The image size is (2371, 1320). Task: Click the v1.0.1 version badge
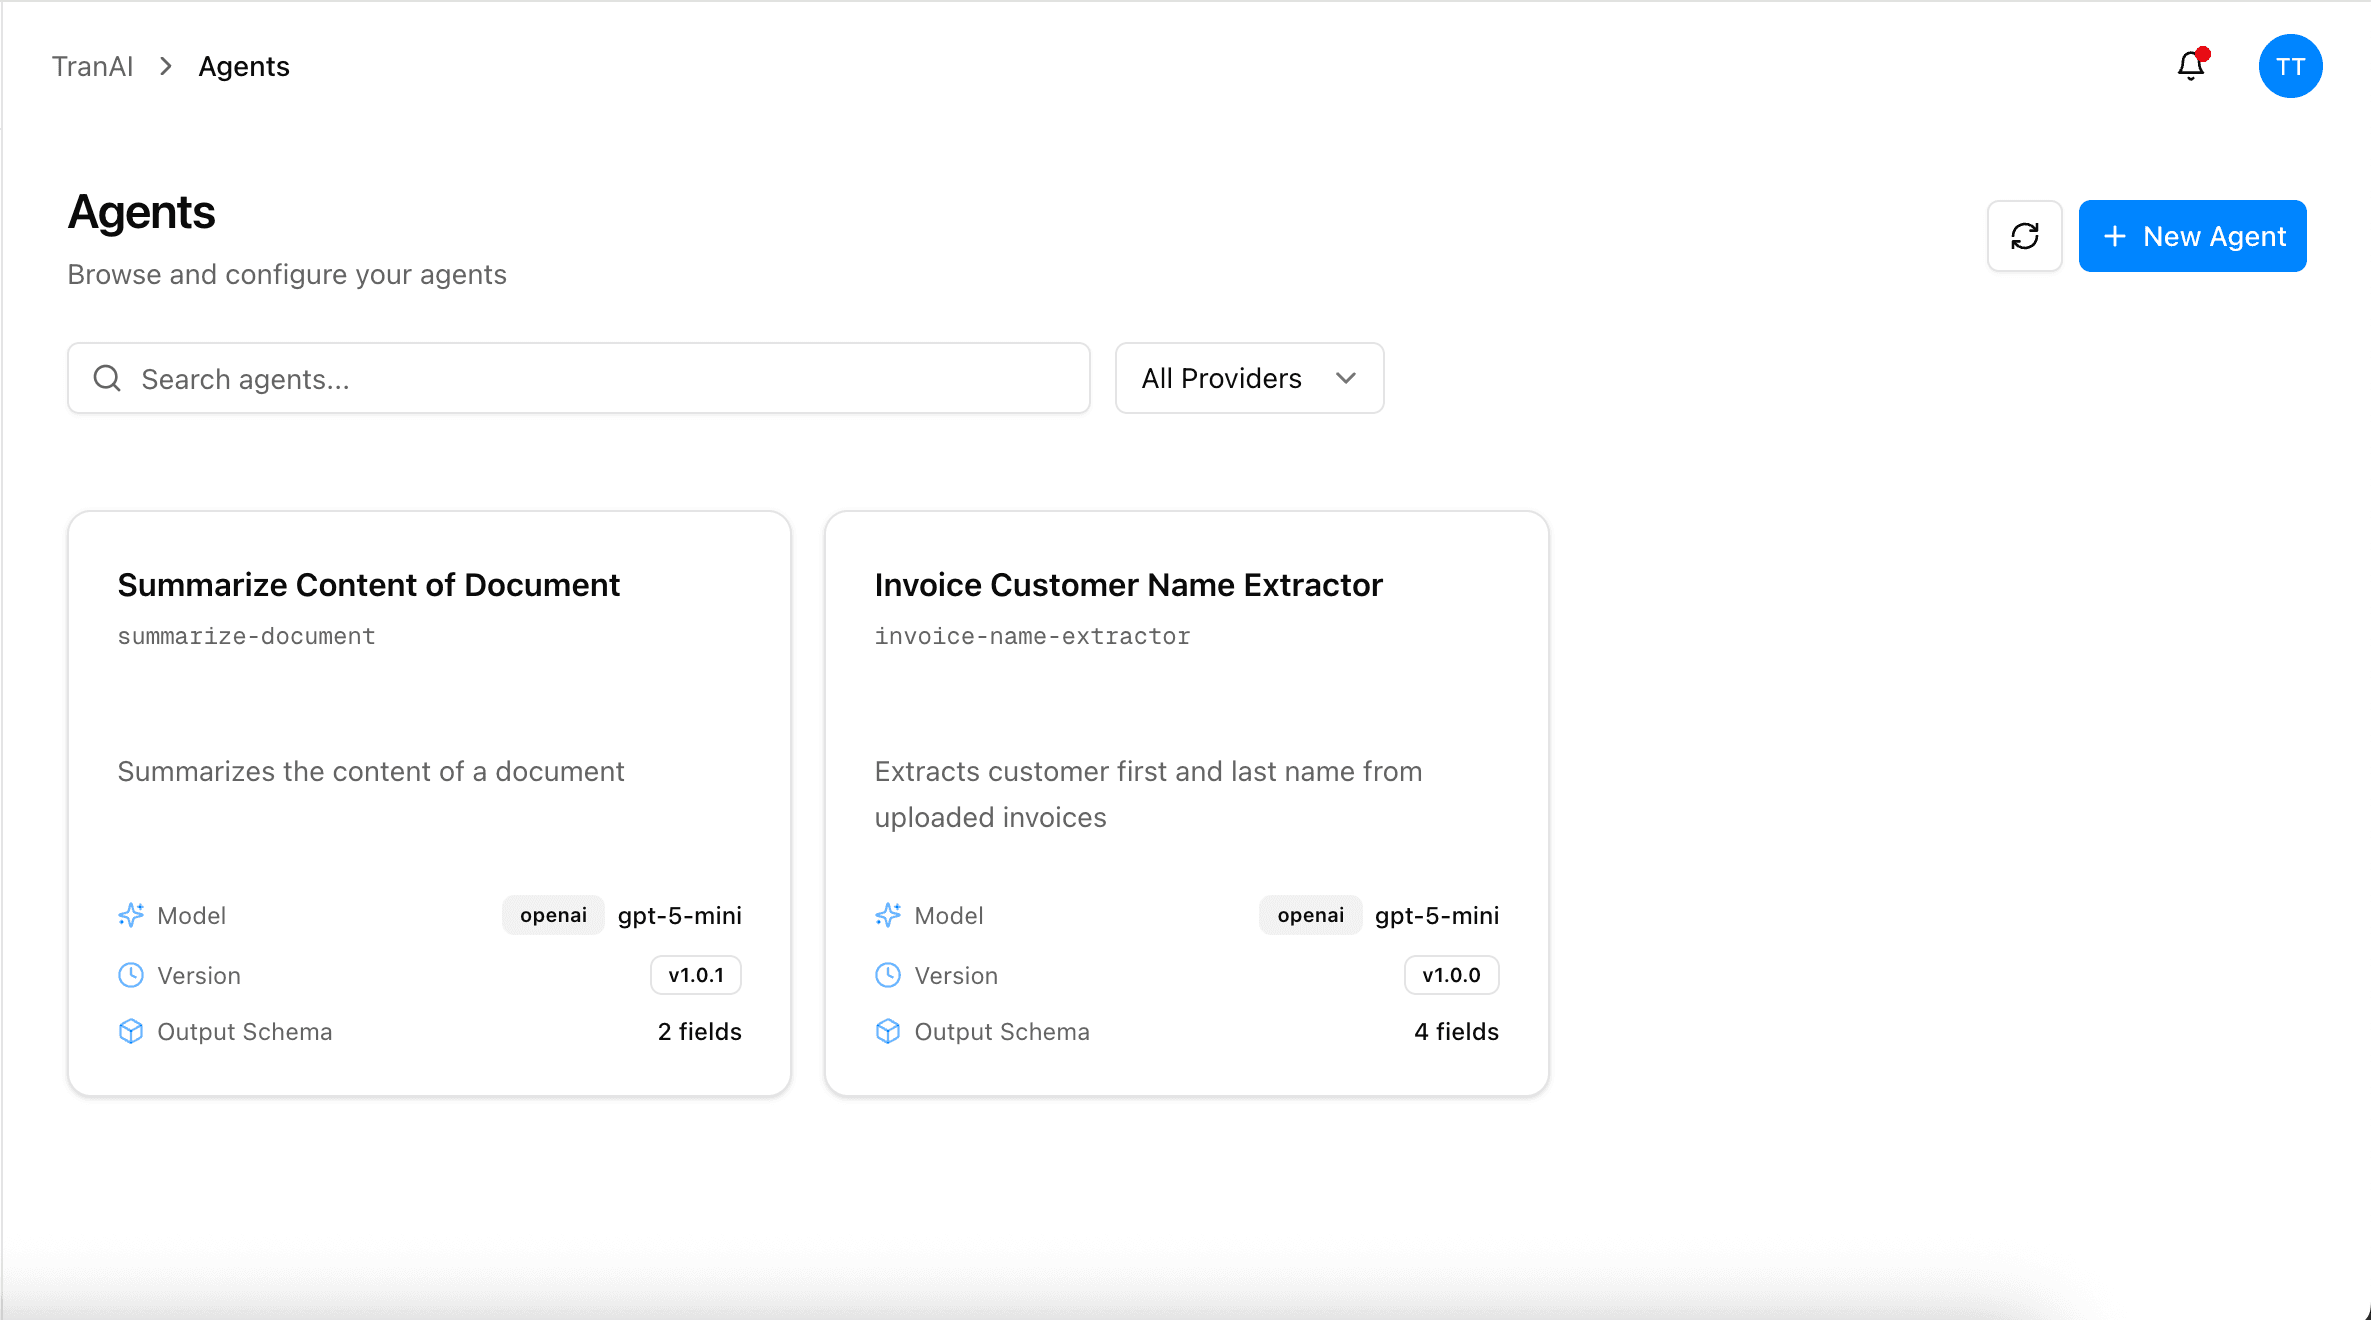pos(696,975)
